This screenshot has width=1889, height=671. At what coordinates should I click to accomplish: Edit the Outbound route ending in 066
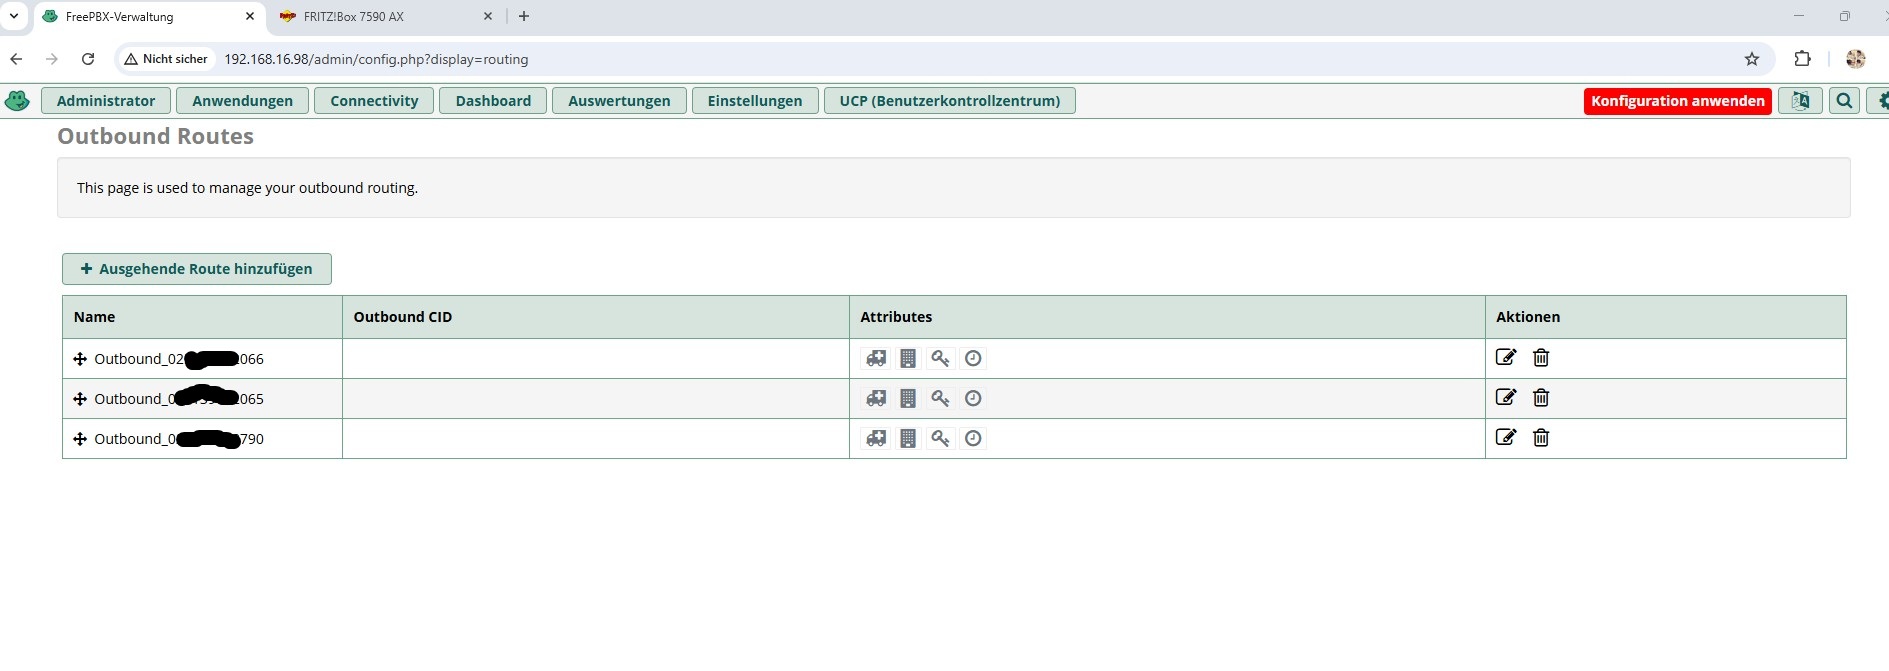coord(1505,357)
